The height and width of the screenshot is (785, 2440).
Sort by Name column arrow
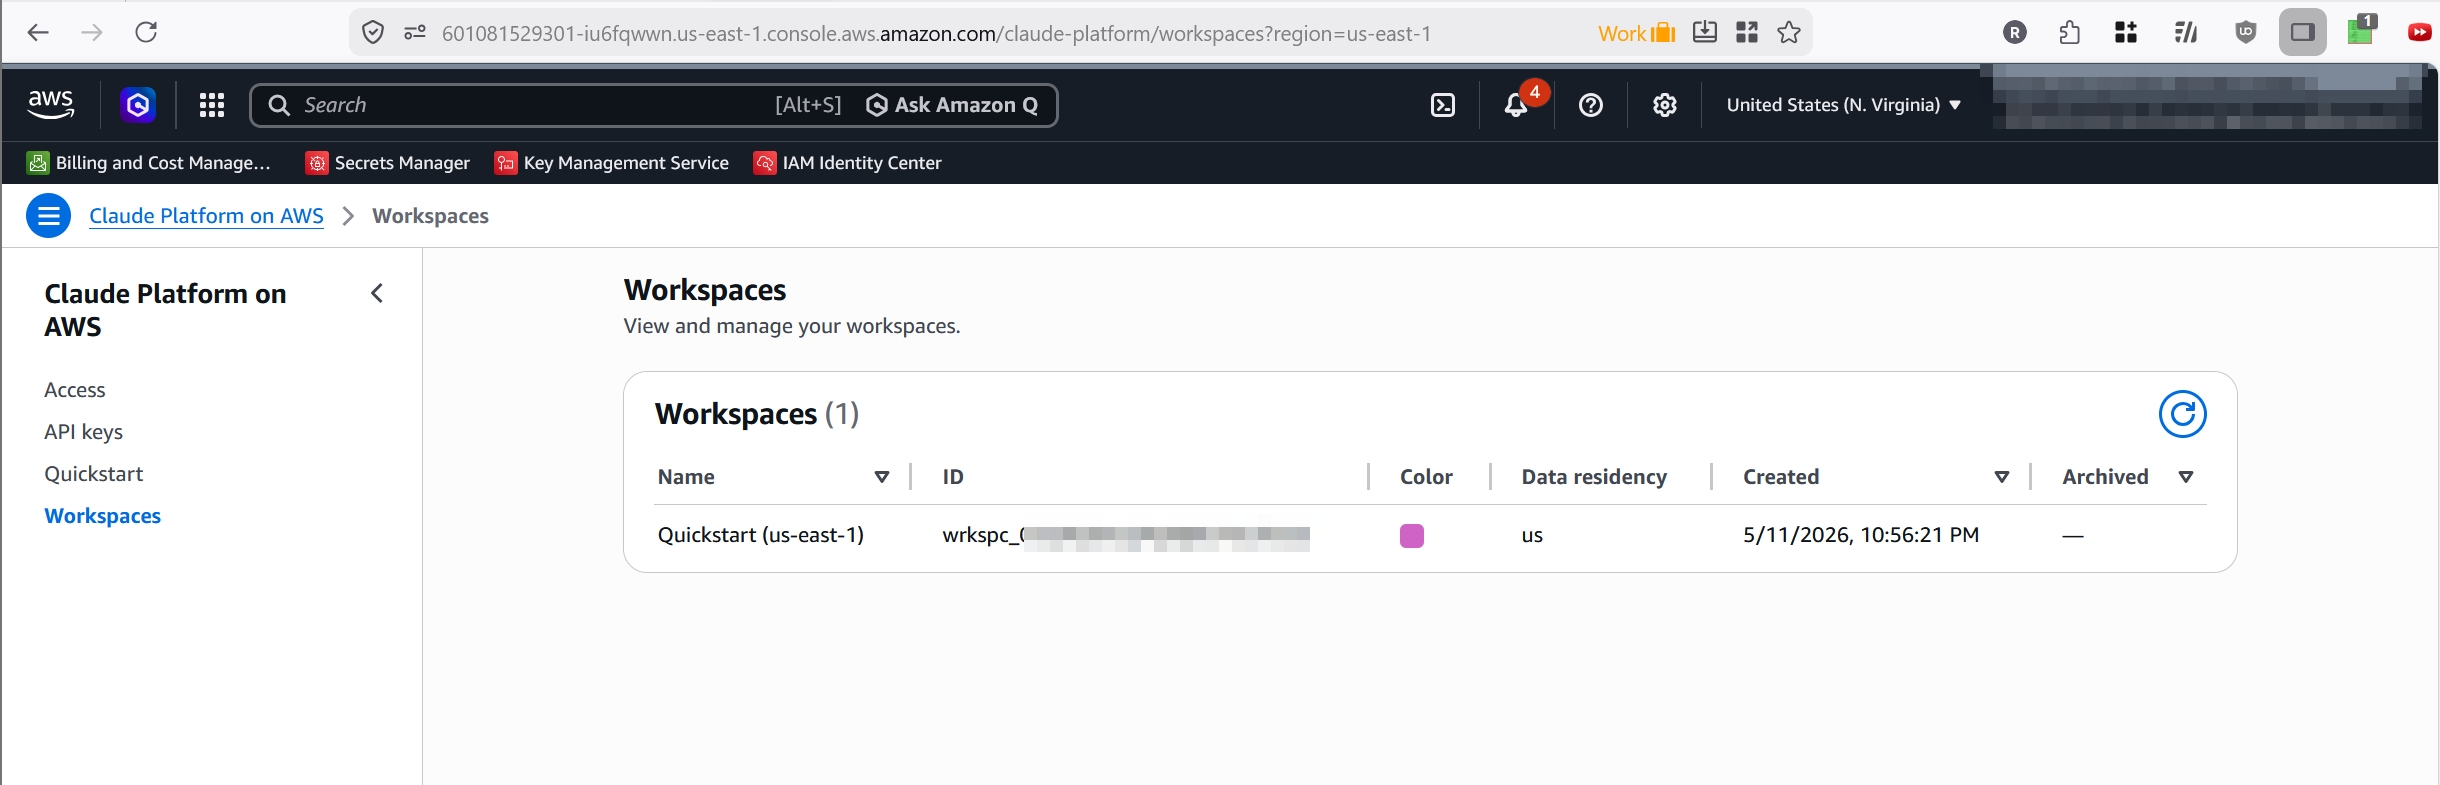(x=882, y=477)
